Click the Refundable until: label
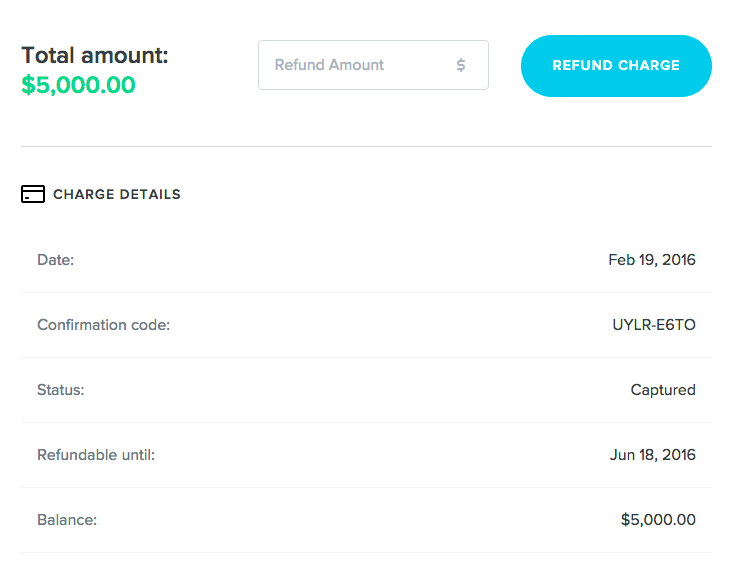 coord(96,455)
